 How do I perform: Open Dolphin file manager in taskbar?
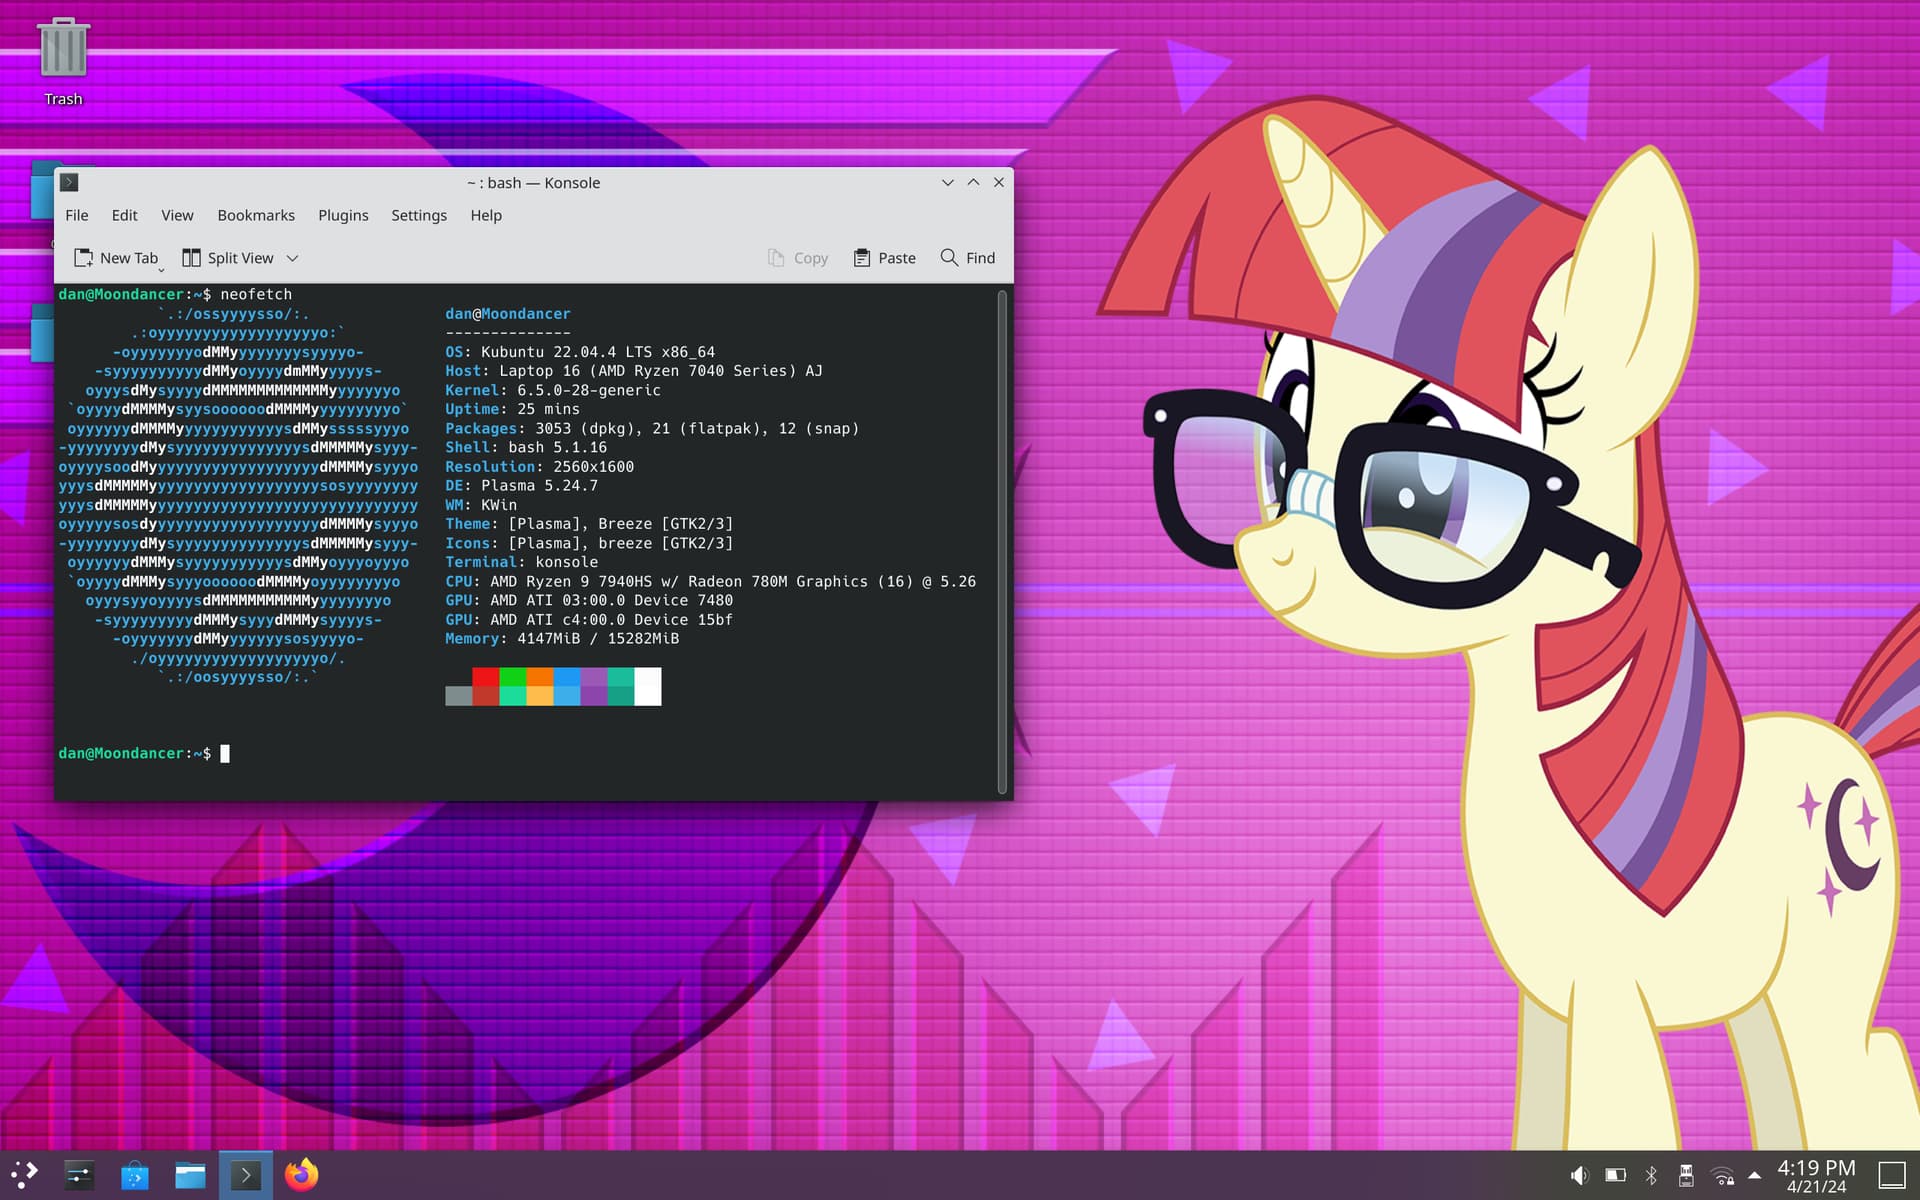click(190, 1175)
